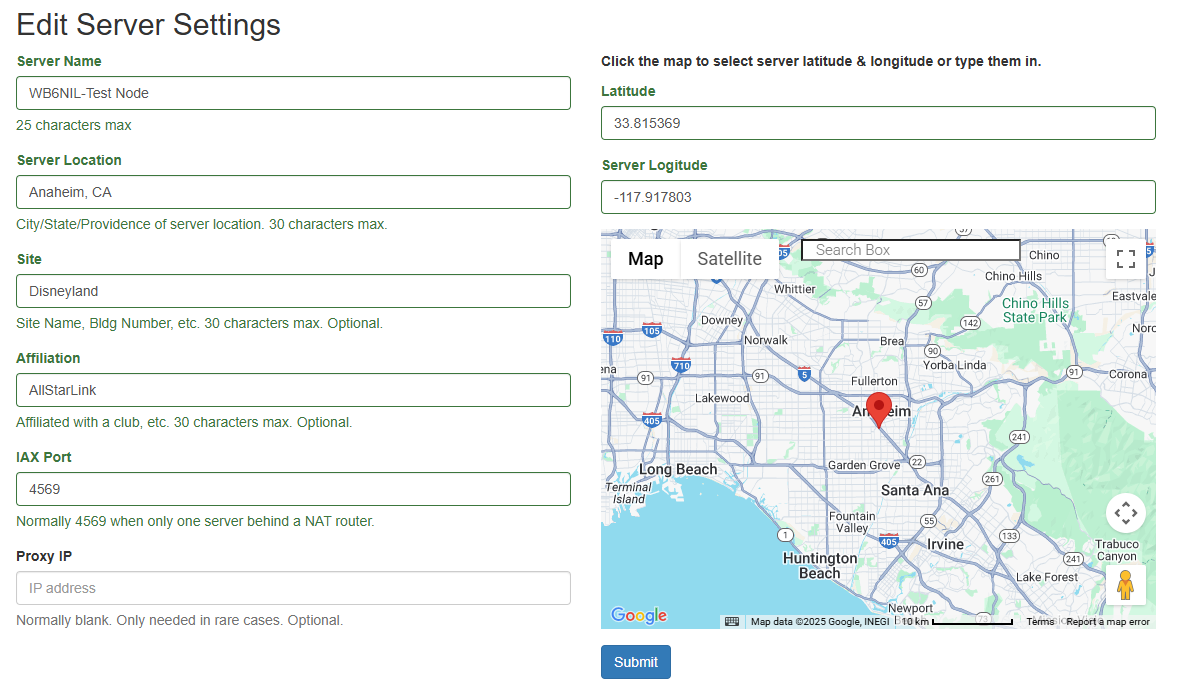This screenshot has width=1183, height=693.
Task: Select the red location marker pin
Action: pyautogui.click(x=879, y=409)
